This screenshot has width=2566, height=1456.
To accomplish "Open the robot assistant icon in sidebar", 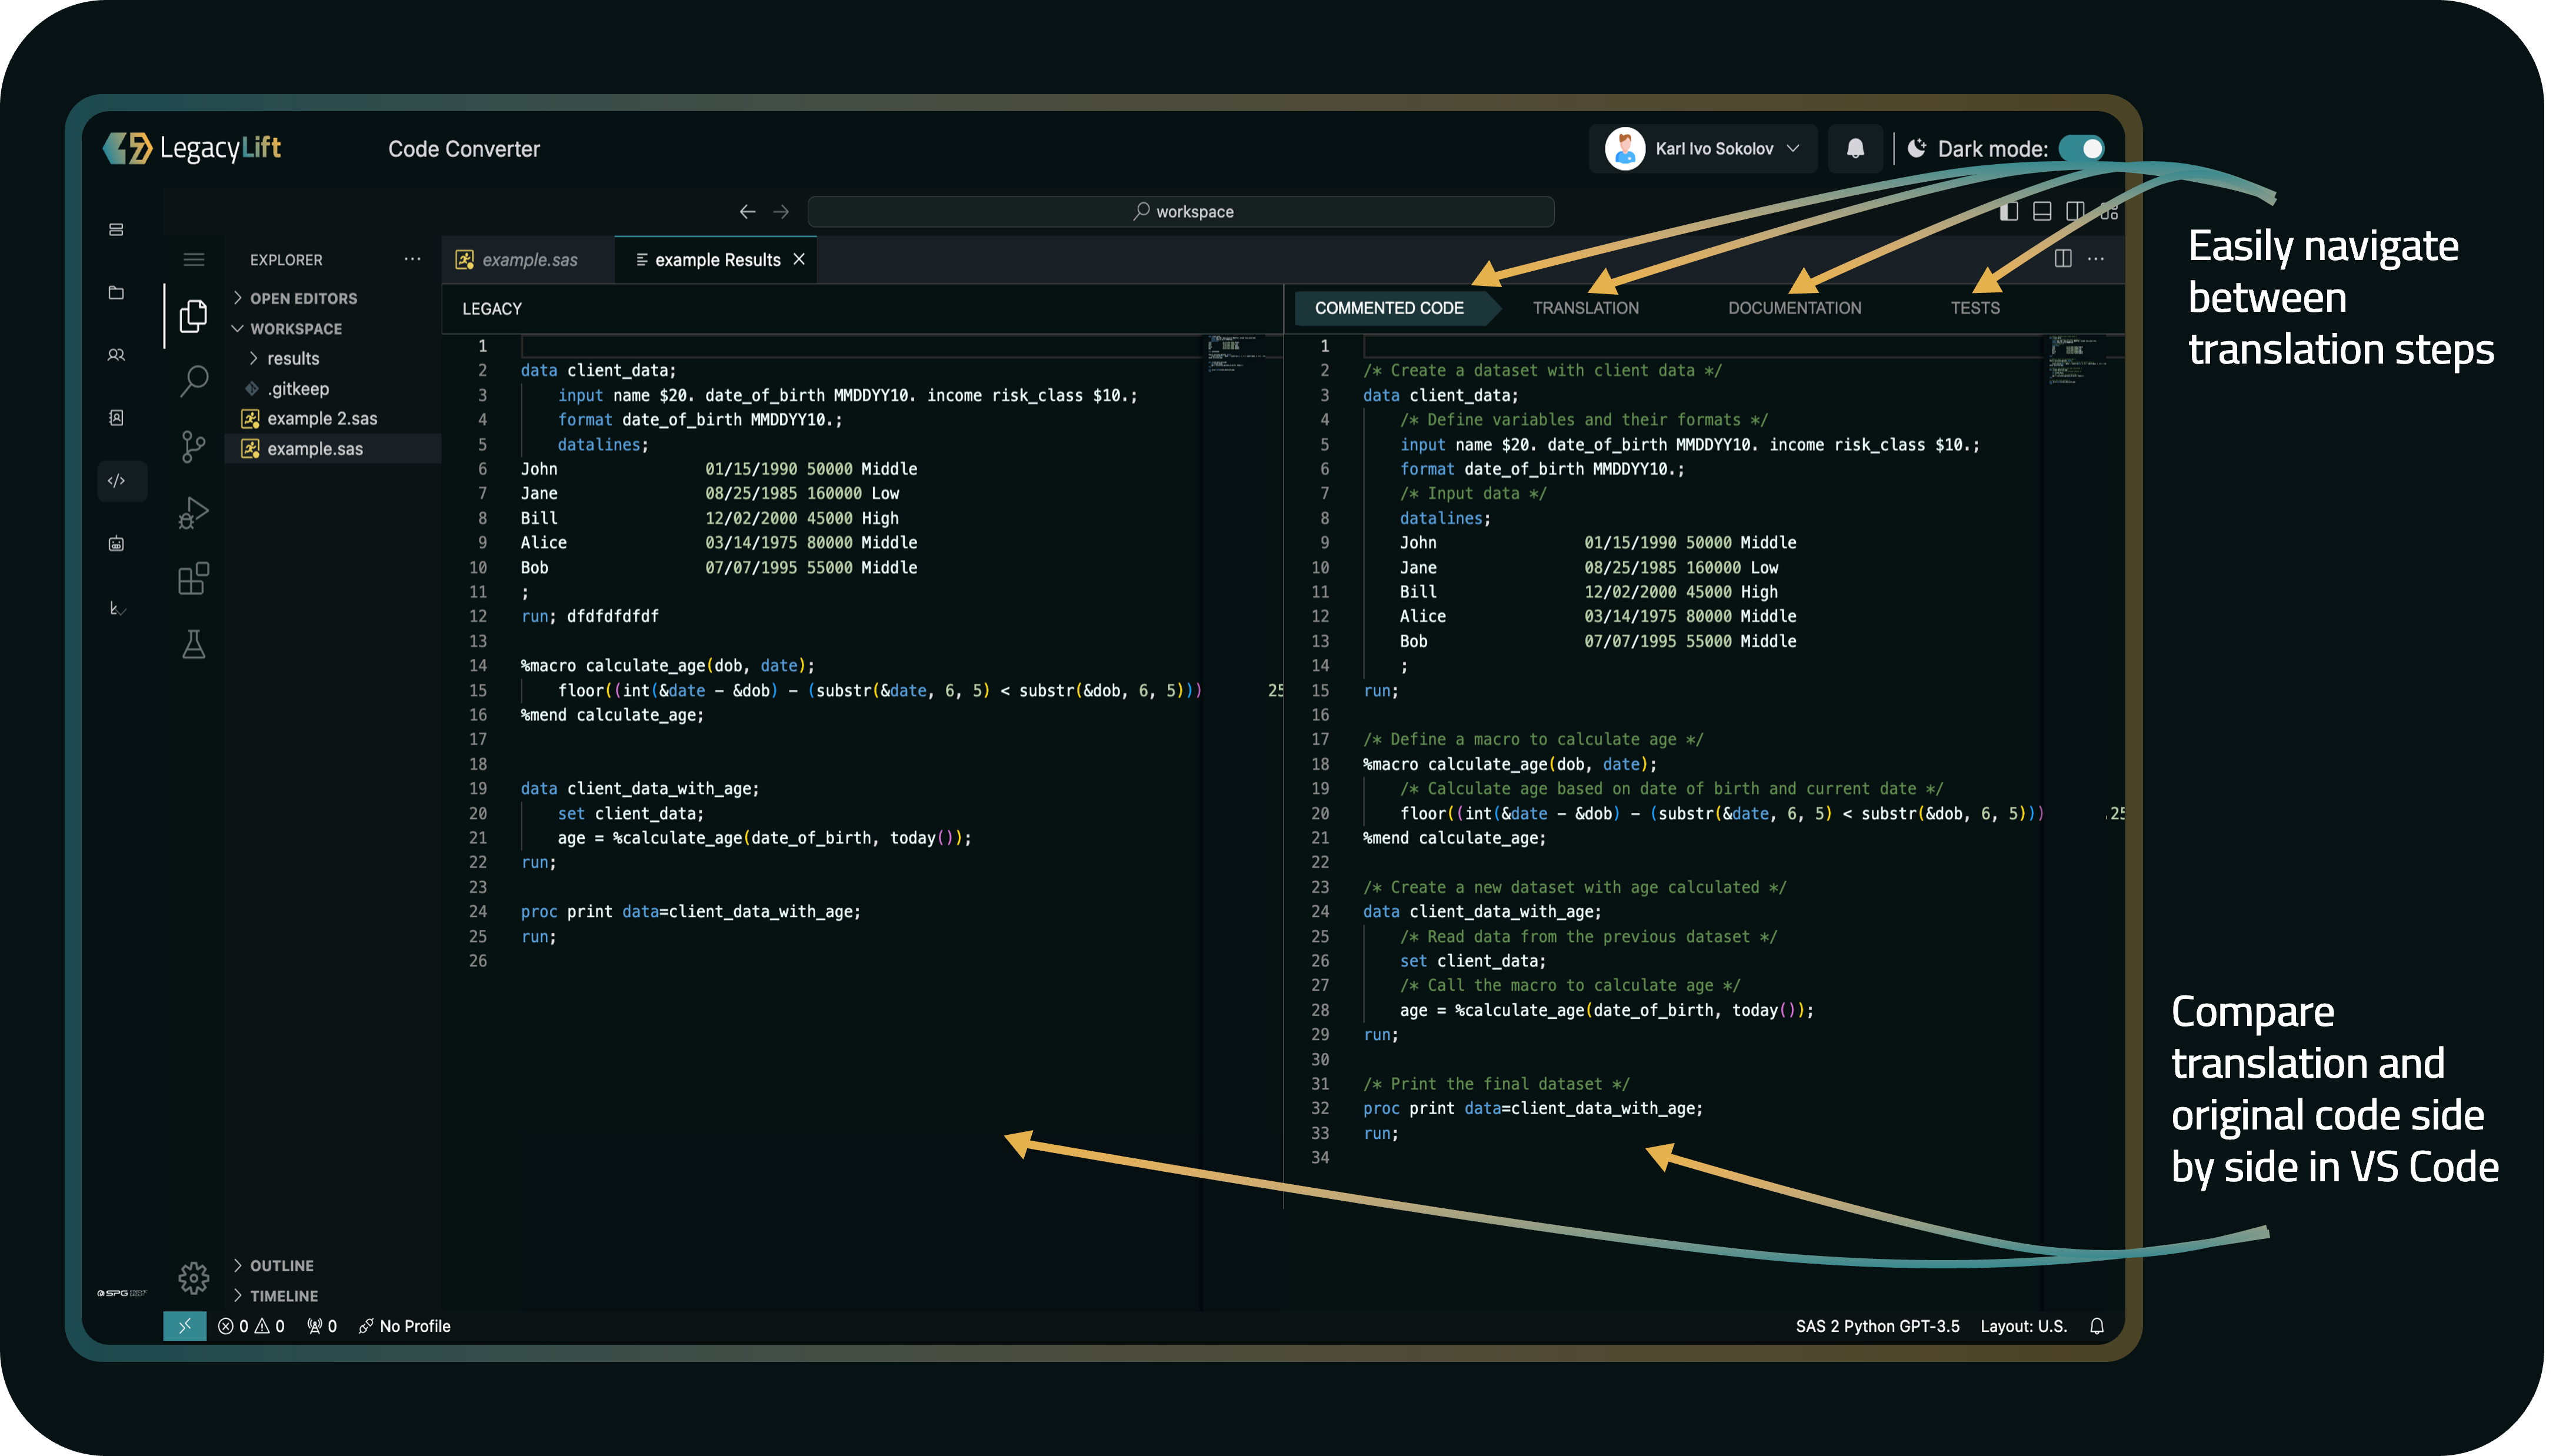I will [x=116, y=544].
